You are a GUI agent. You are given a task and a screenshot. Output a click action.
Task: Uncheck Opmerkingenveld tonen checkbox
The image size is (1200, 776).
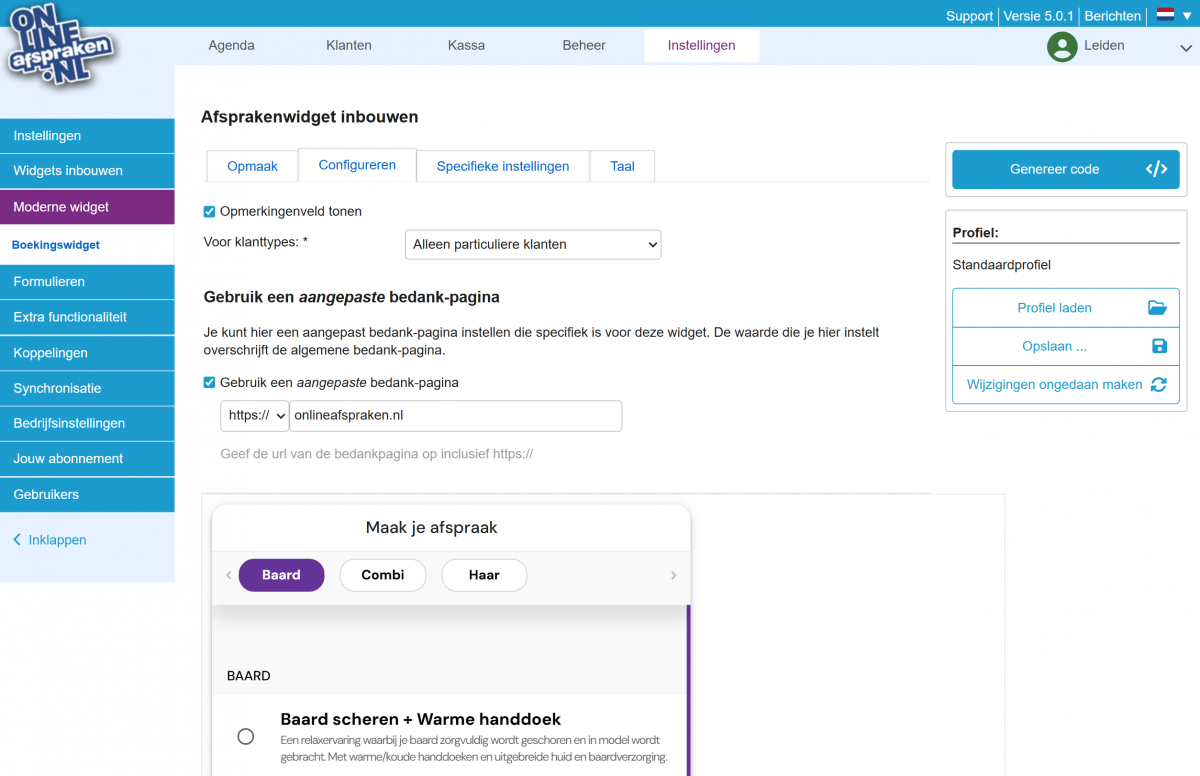[x=210, y=211]
